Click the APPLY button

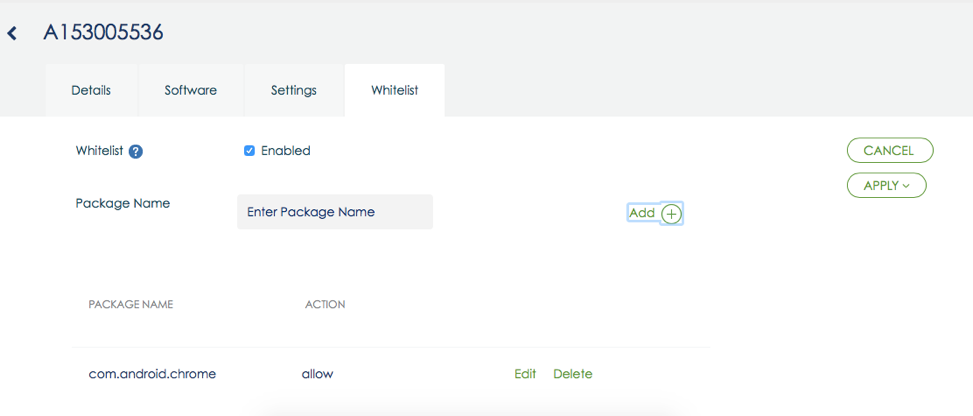point(887,185)
